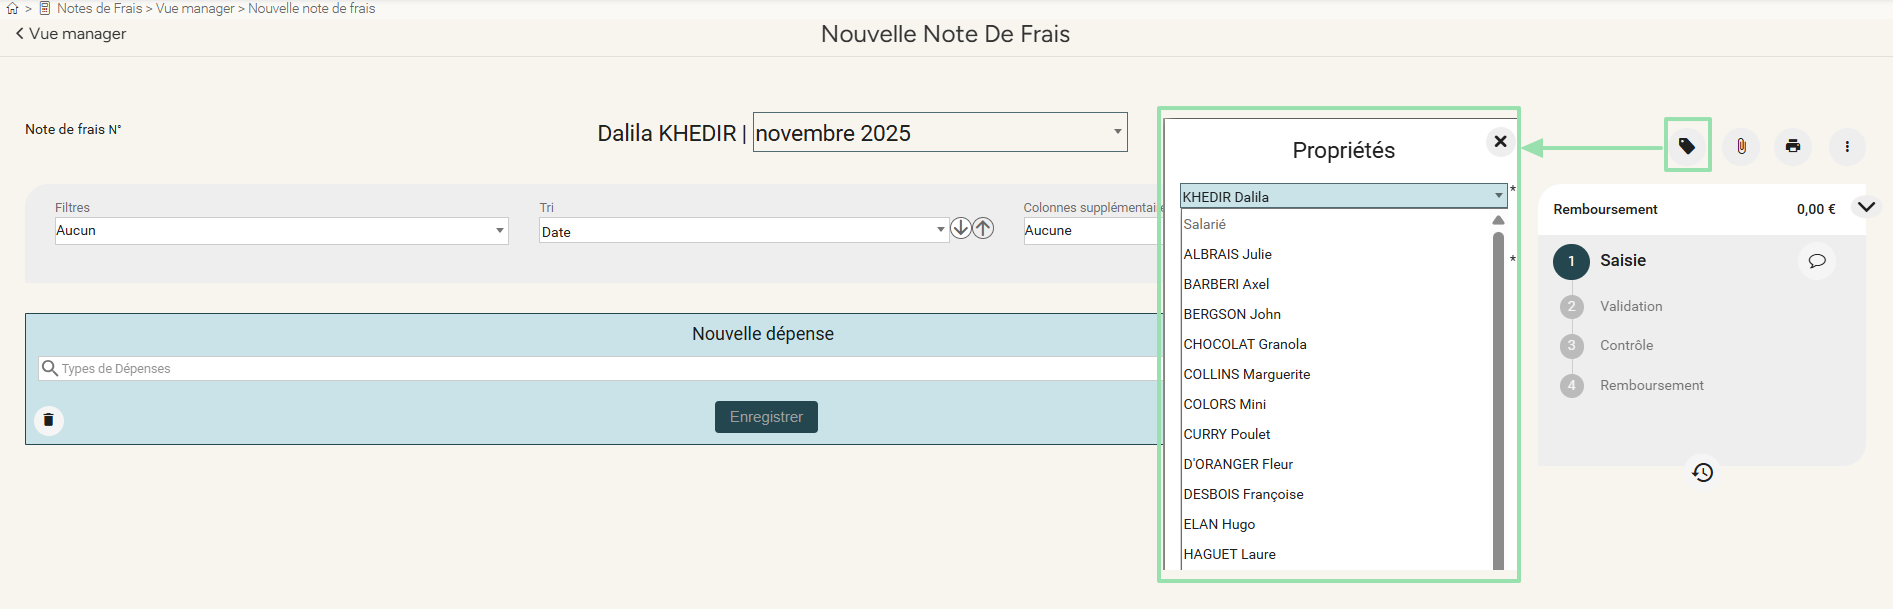Click the print icon

(1793, 146)
